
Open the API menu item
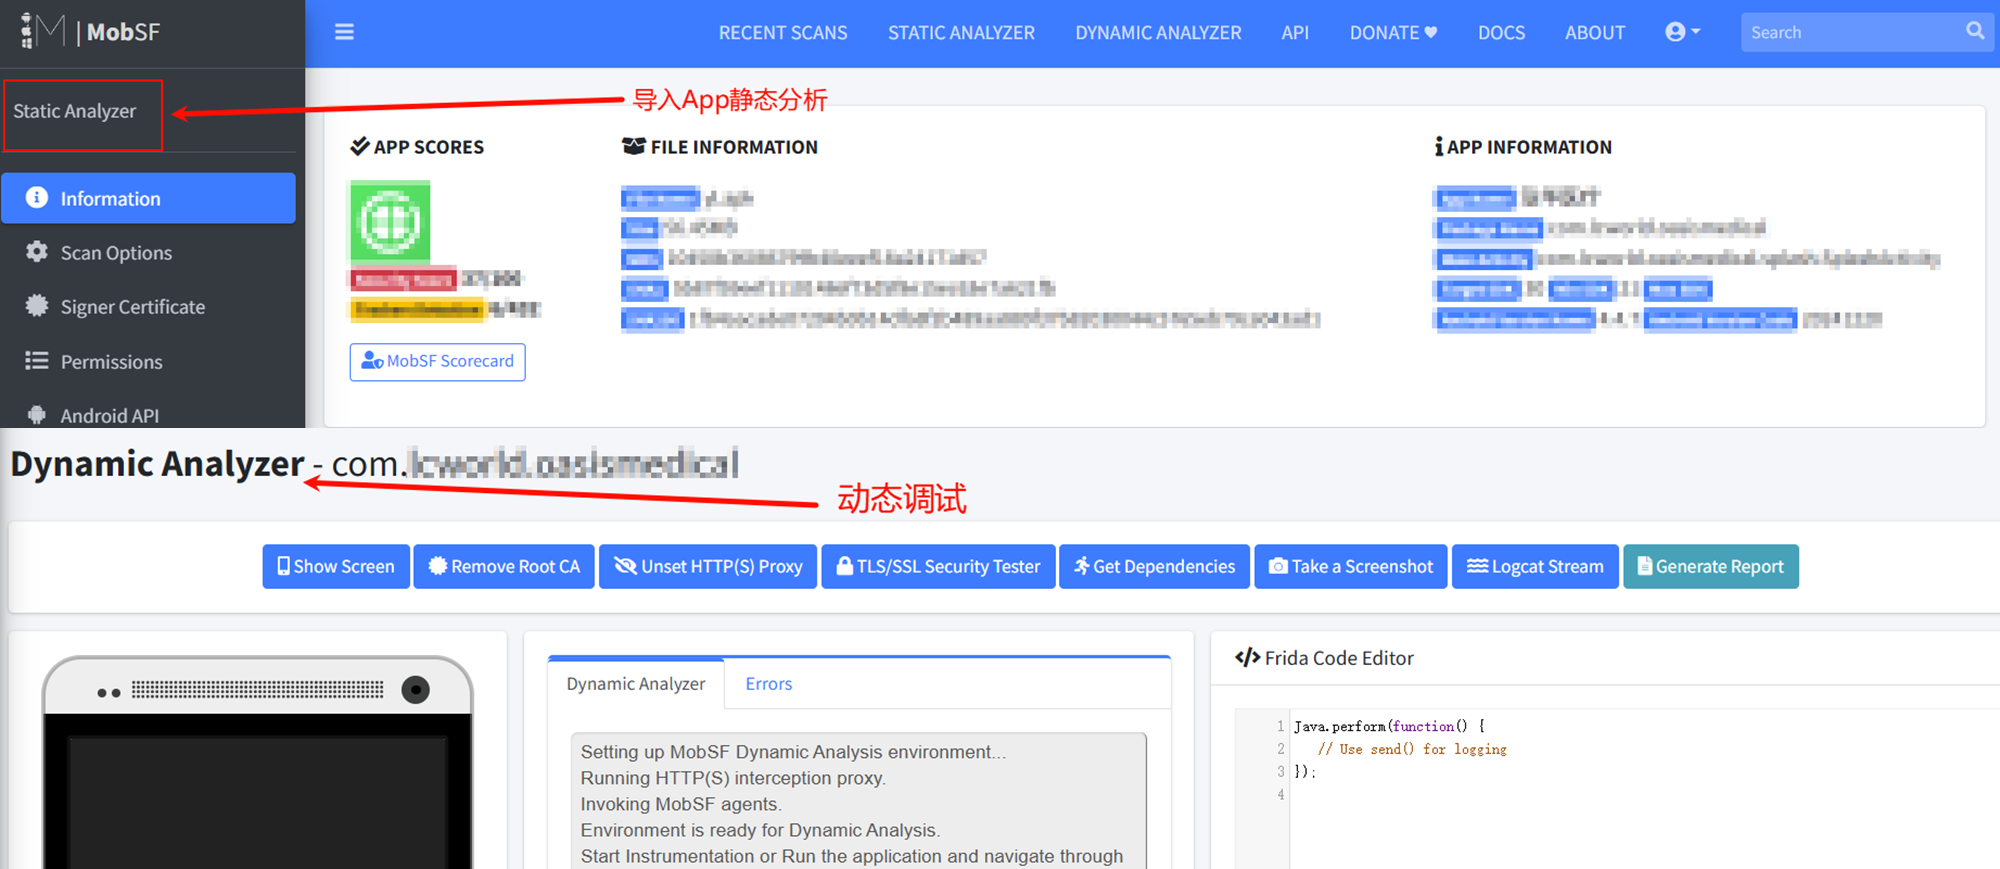1295,32
